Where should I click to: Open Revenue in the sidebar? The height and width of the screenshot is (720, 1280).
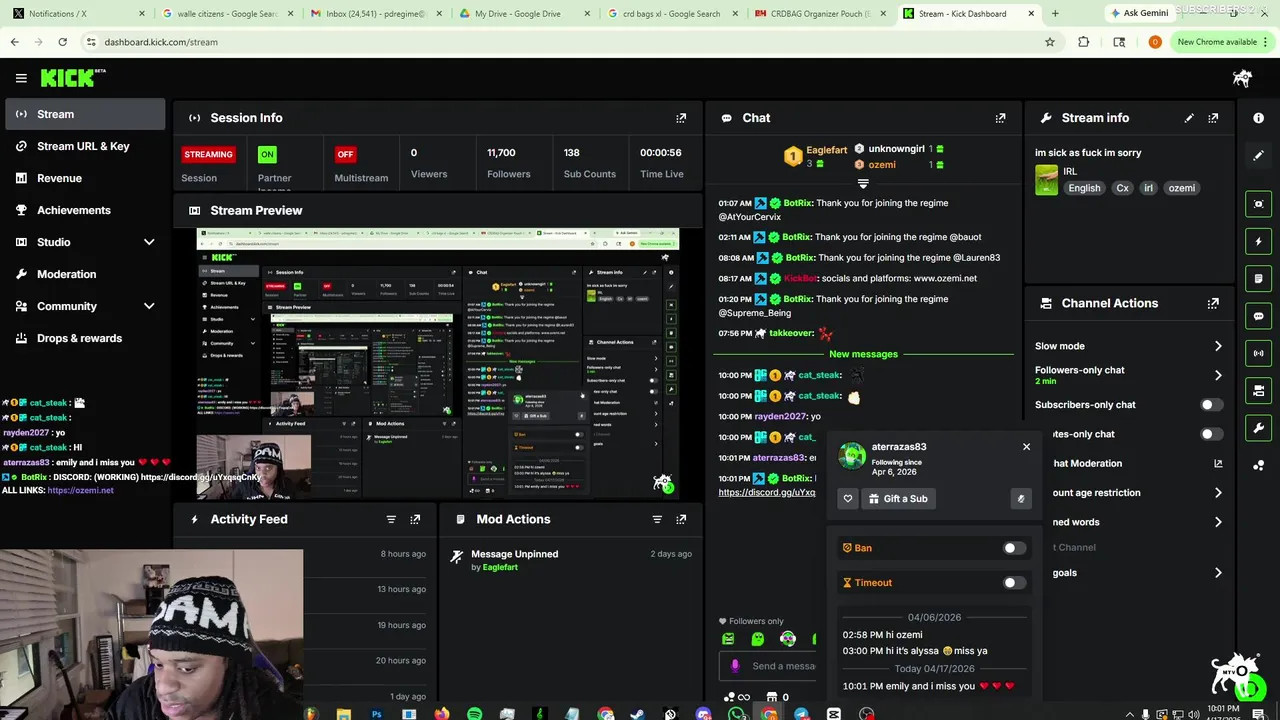coord(83,178)
